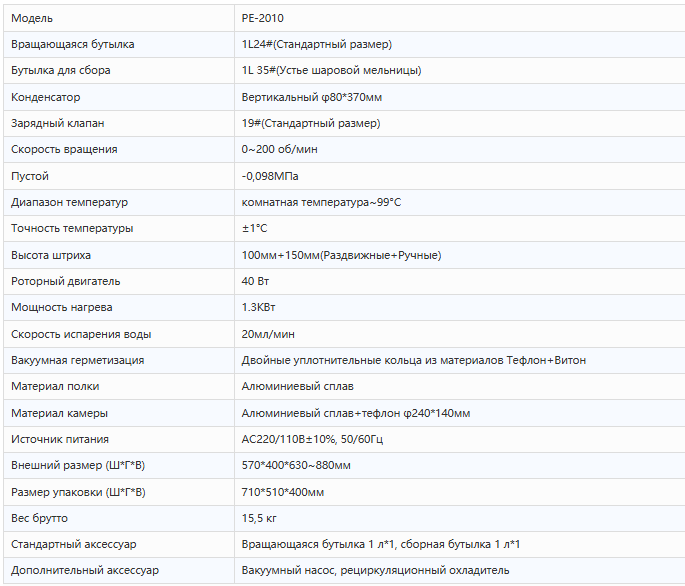Click the 'Зарядный клапан' label
This screenshot has height=586, width=685.
(58, 123)
